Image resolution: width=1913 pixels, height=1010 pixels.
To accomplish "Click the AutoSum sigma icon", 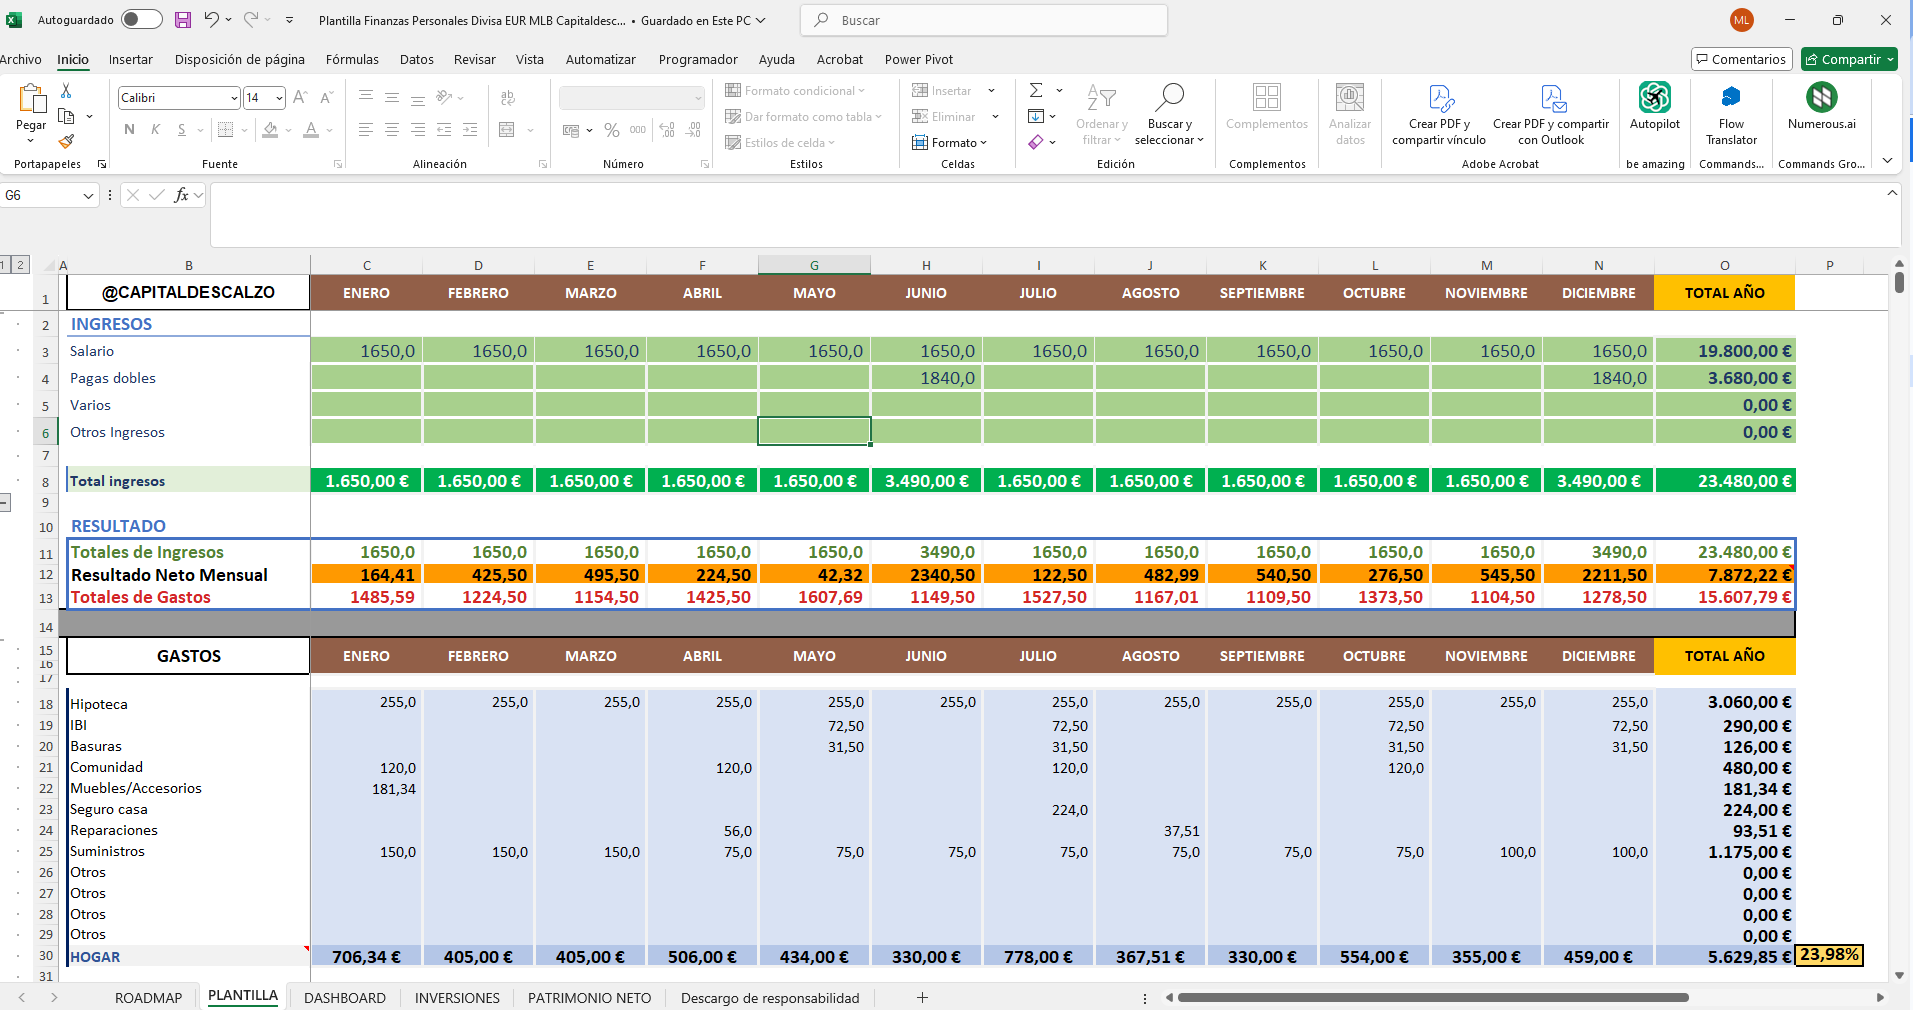I will point(1037,90).
